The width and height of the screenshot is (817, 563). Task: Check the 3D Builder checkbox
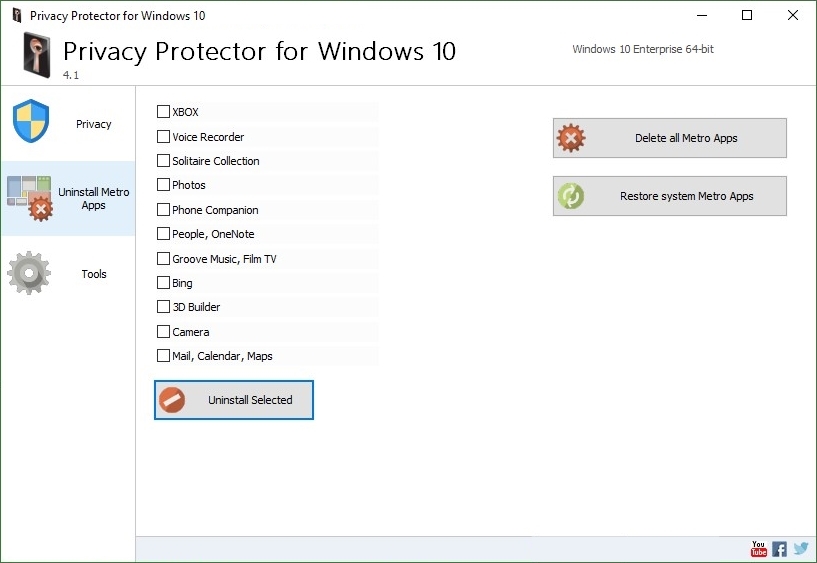pyautogui.click(x=163, y=306)
